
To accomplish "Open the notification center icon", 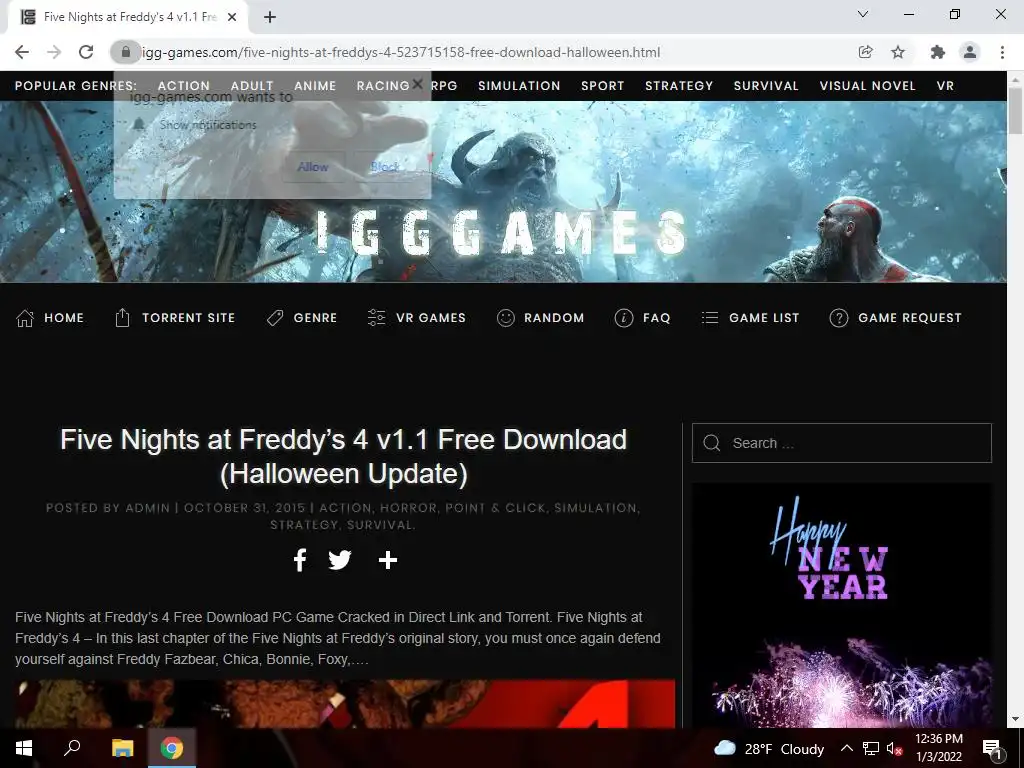I will (993, 749).
